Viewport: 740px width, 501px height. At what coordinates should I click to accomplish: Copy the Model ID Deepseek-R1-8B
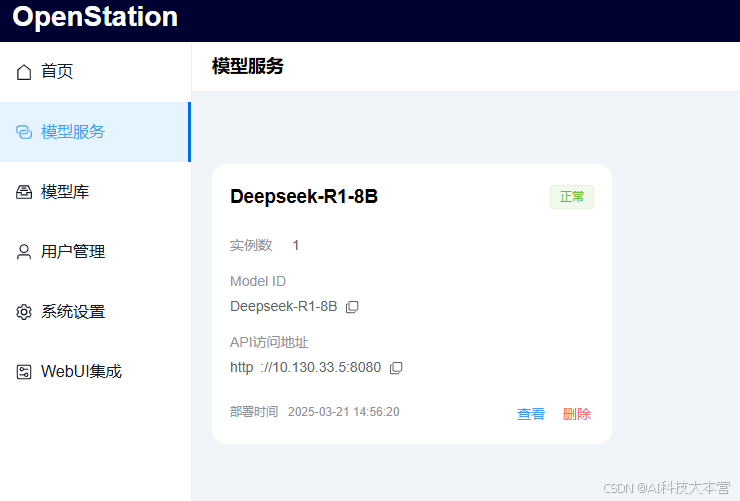352,307
